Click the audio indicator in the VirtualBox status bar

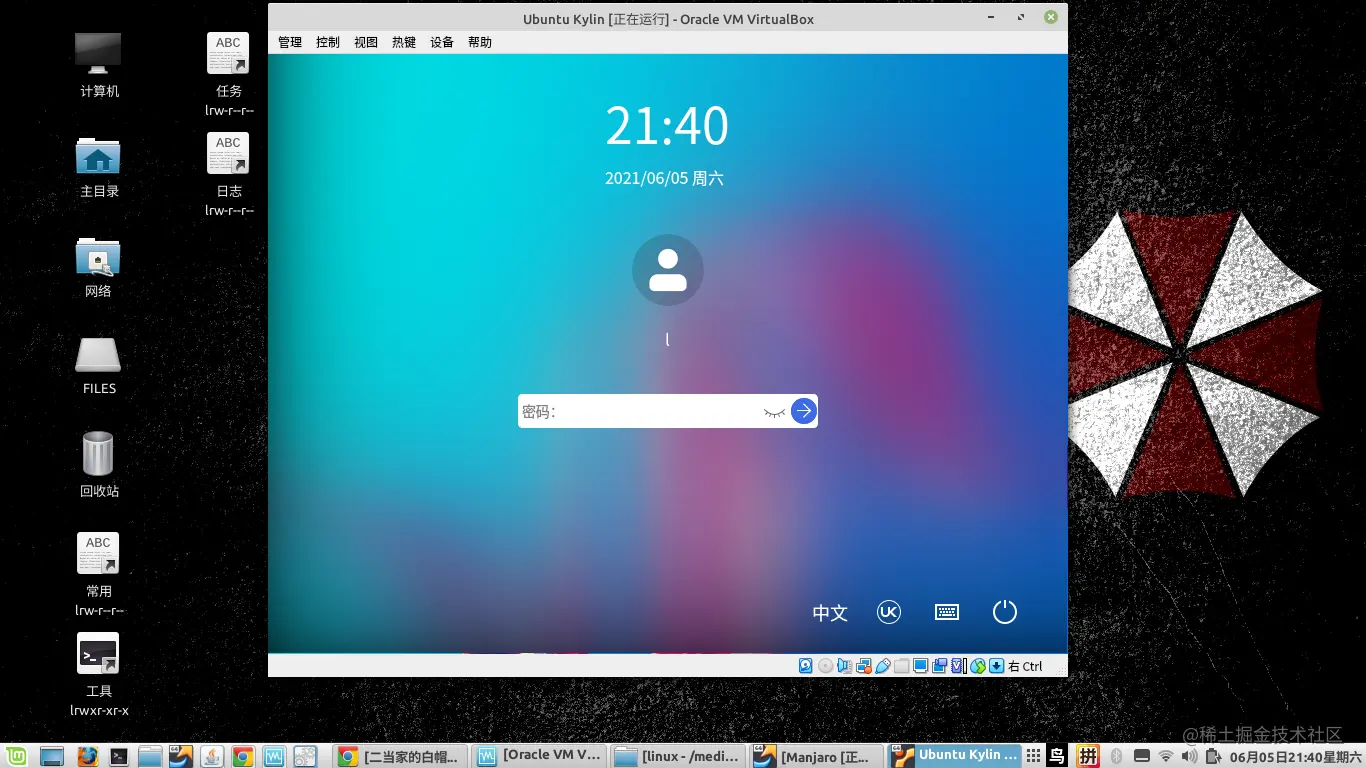point(844,666)
